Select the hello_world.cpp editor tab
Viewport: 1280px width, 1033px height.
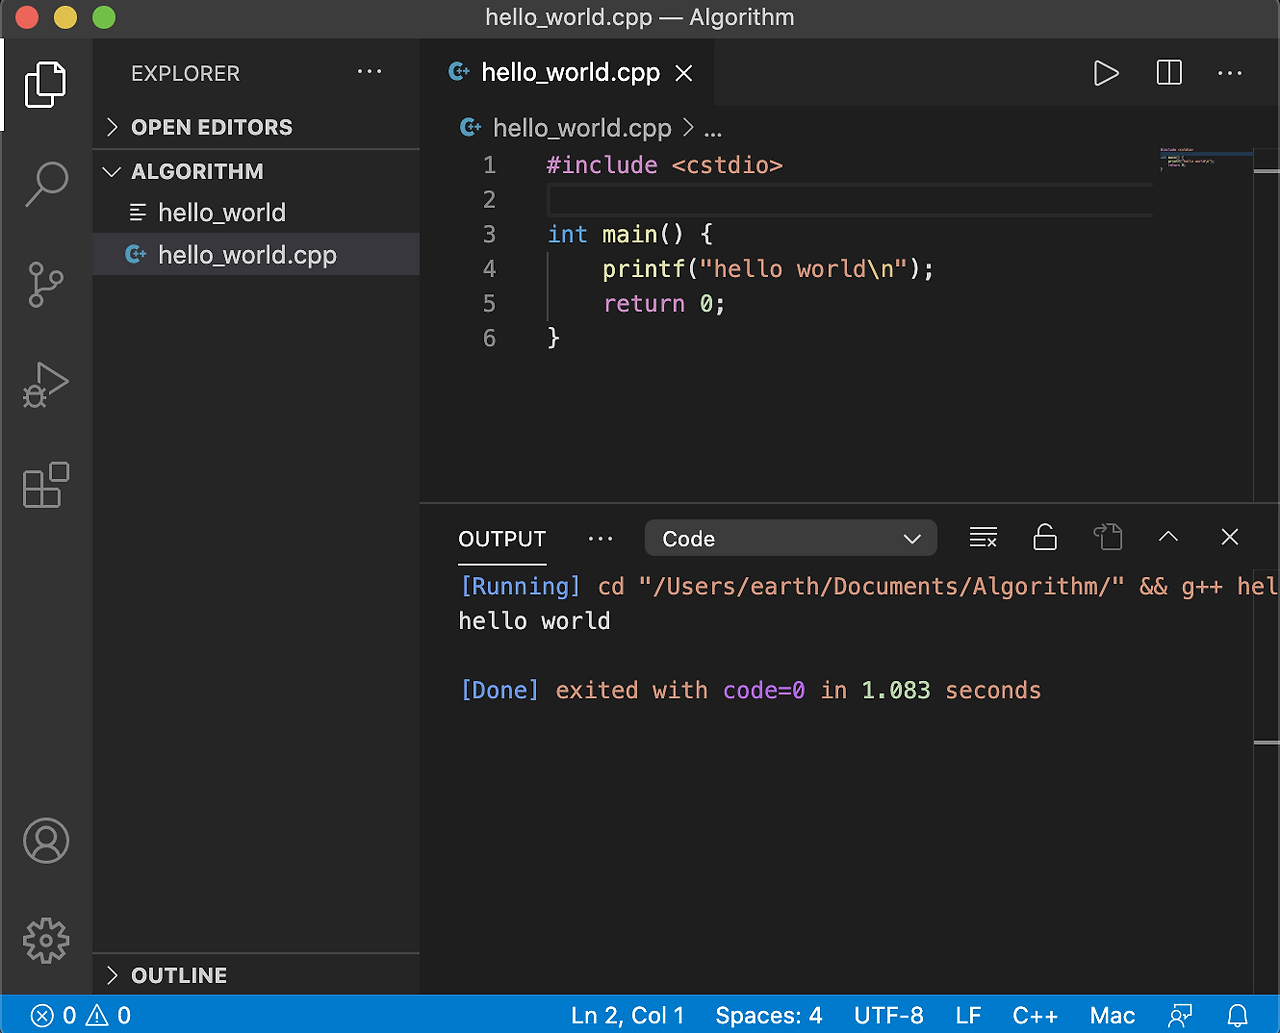pyautogui.click(x=568, y=73)
